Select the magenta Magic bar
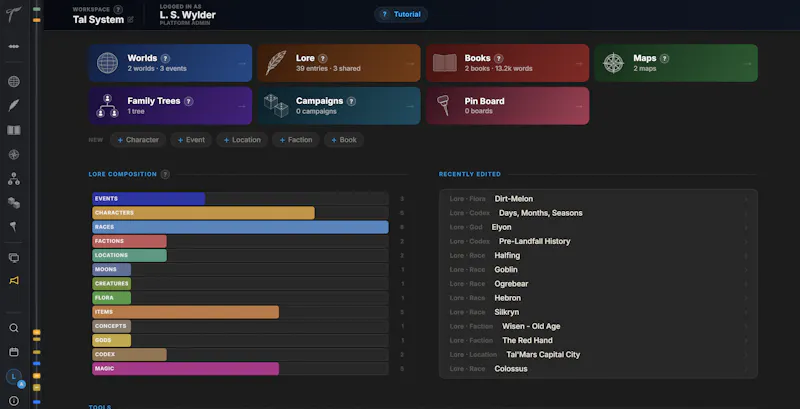 point(186,369)
